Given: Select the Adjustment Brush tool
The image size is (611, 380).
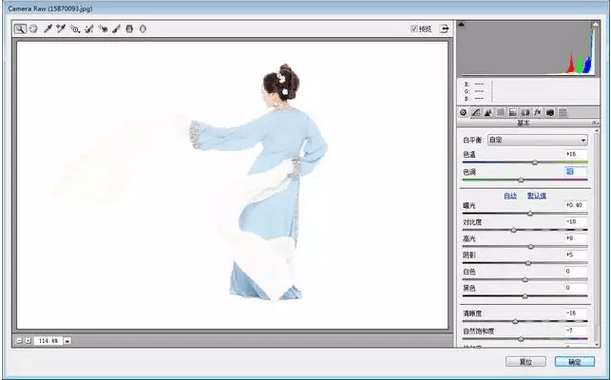Looking at the screenshot, I should 116,28.
